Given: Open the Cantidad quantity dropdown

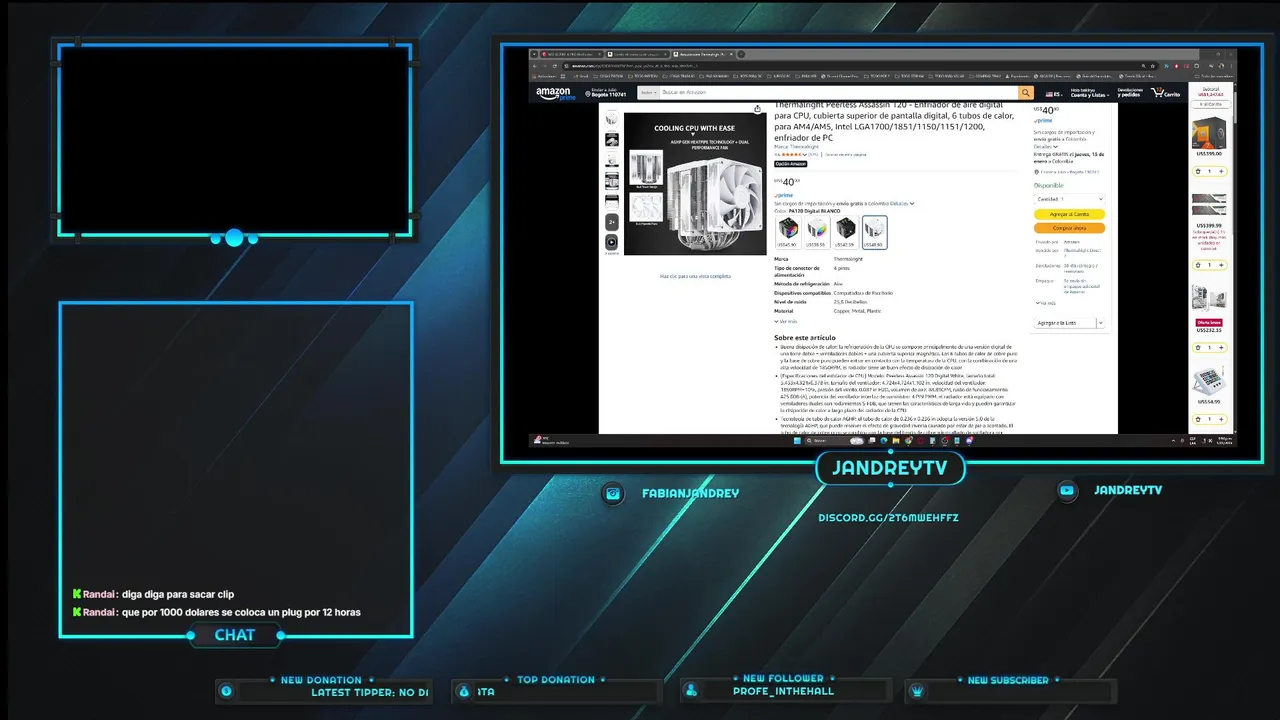Looking at the screenshot, I should tap(1070, 199).
